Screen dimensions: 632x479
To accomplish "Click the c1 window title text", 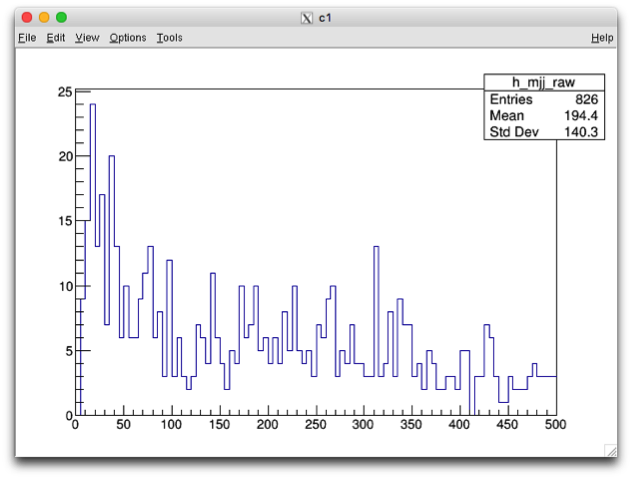I will (x=326, y=18).
